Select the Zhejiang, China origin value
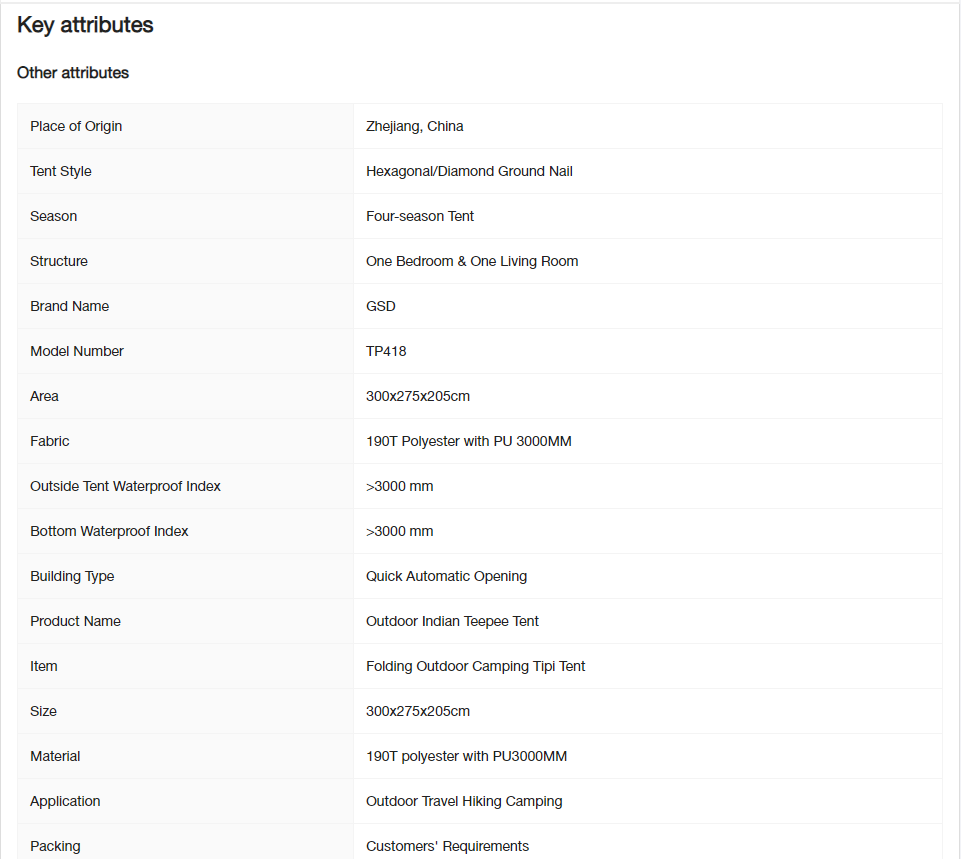This screenshot has height=859, width=961. tap(414, 126)
